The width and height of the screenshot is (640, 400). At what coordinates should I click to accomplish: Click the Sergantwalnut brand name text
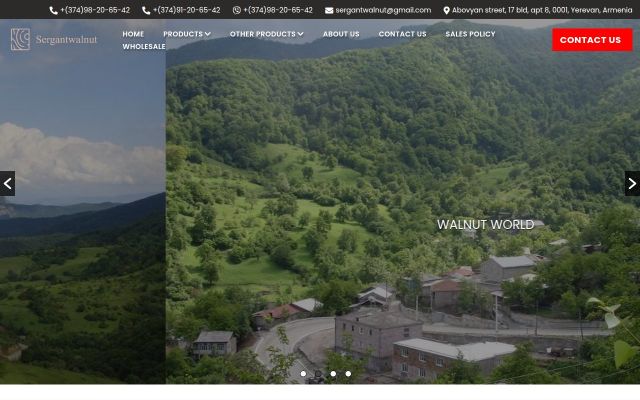[67, 40]
